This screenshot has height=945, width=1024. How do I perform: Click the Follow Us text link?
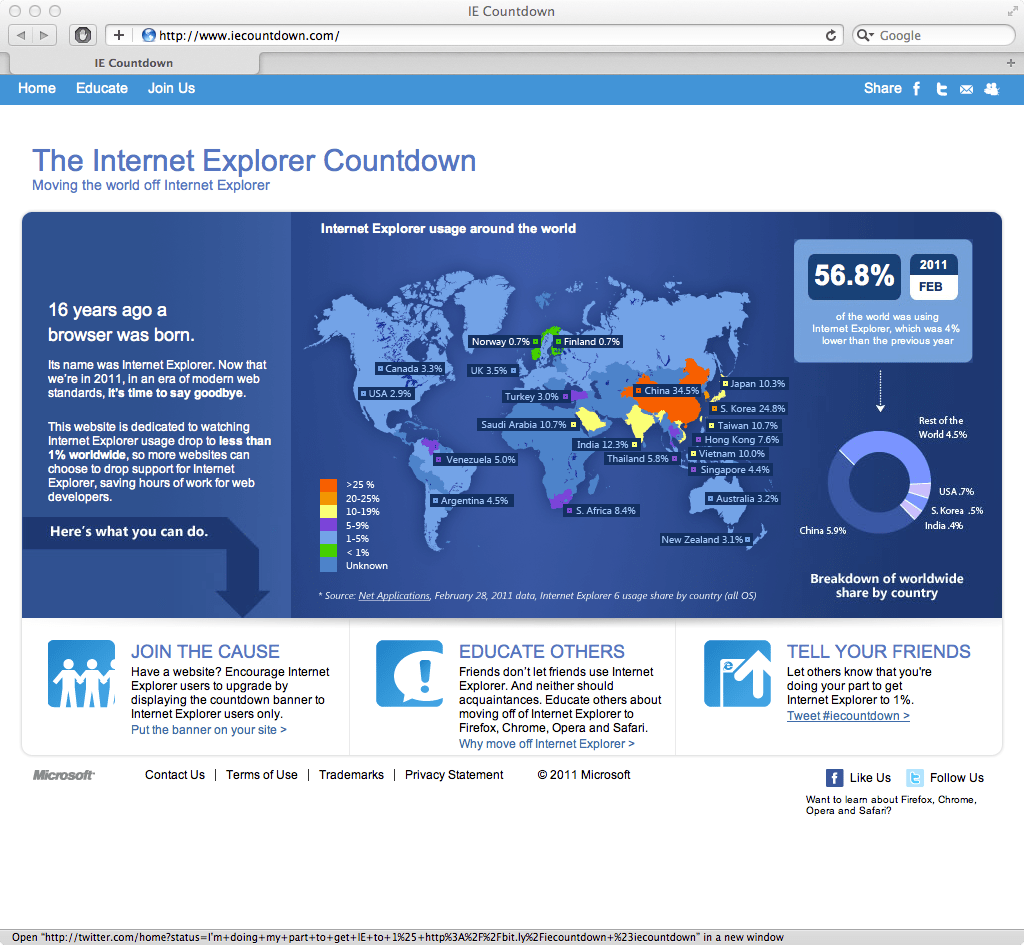click(x=957, y=778)
